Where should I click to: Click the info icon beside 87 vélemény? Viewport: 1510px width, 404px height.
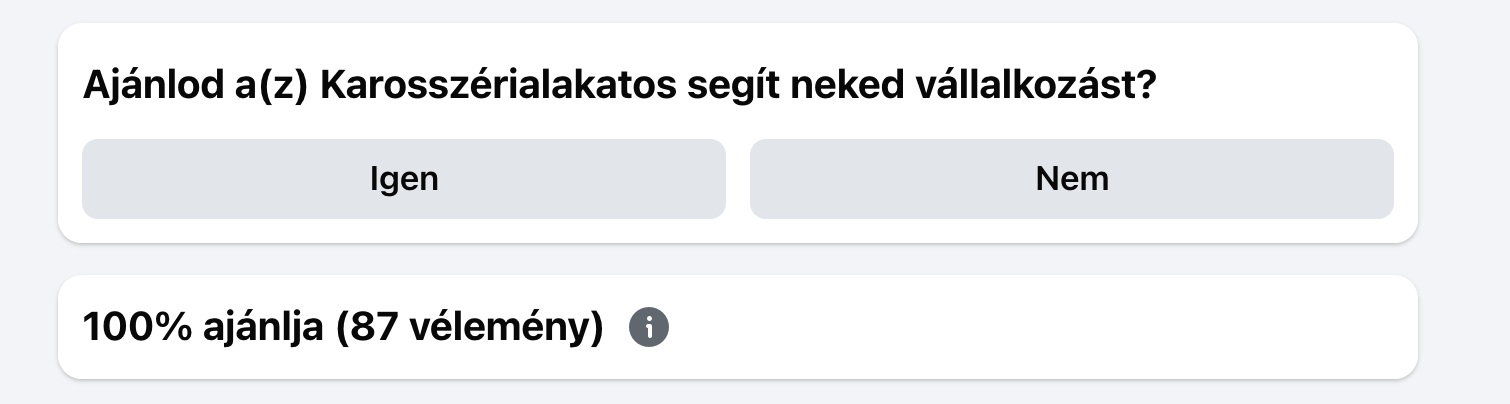coord(649,328)
